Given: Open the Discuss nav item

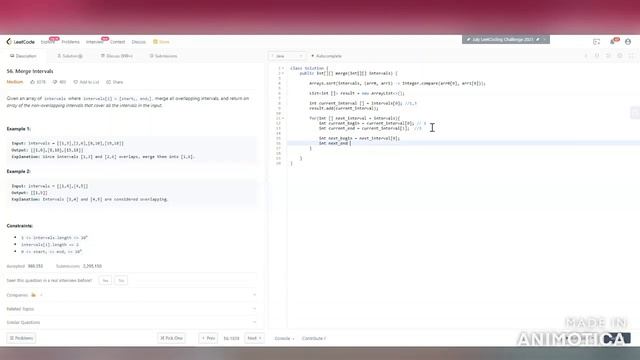Looking at the screenshot, I should 138,42.
